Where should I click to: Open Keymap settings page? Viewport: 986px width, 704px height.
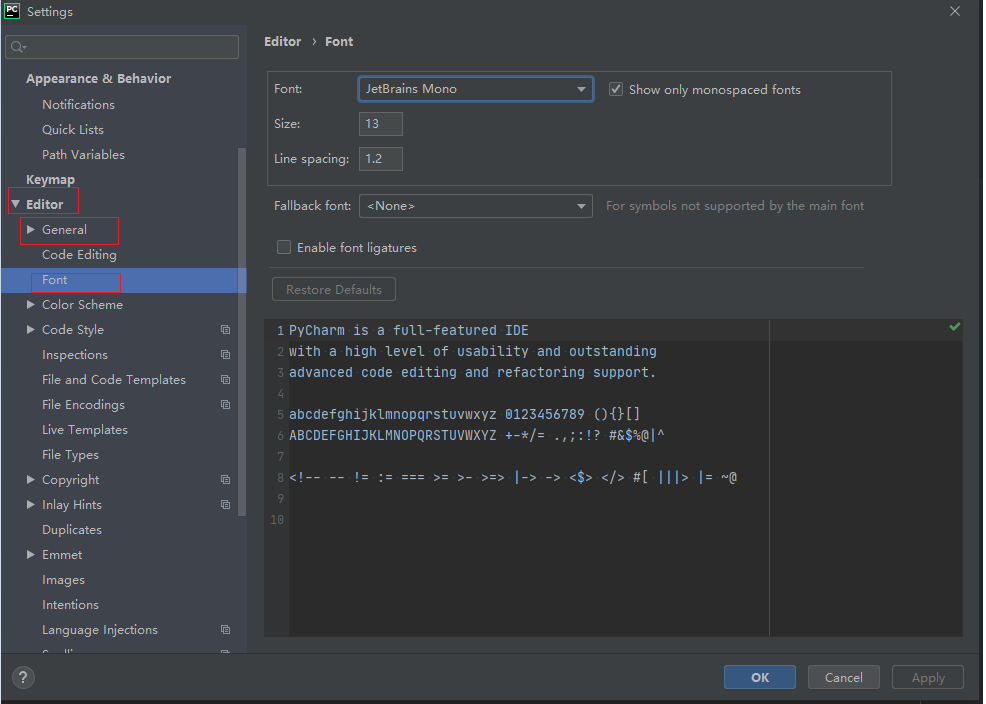click(50, 180)
